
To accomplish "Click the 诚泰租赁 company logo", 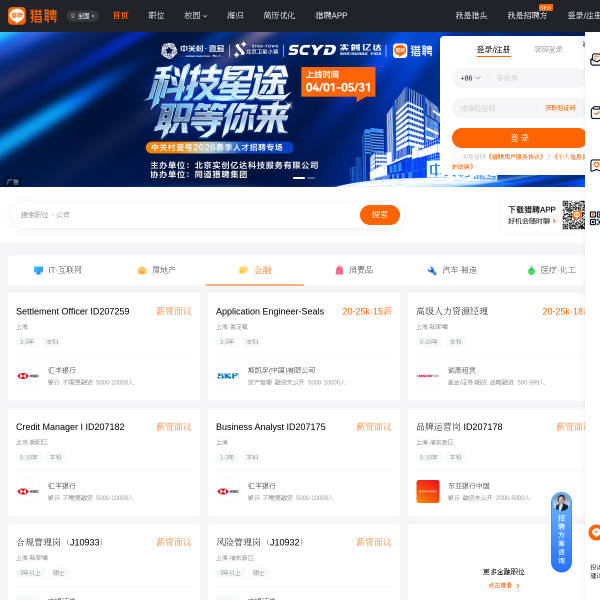I will [x=428, y=376].
